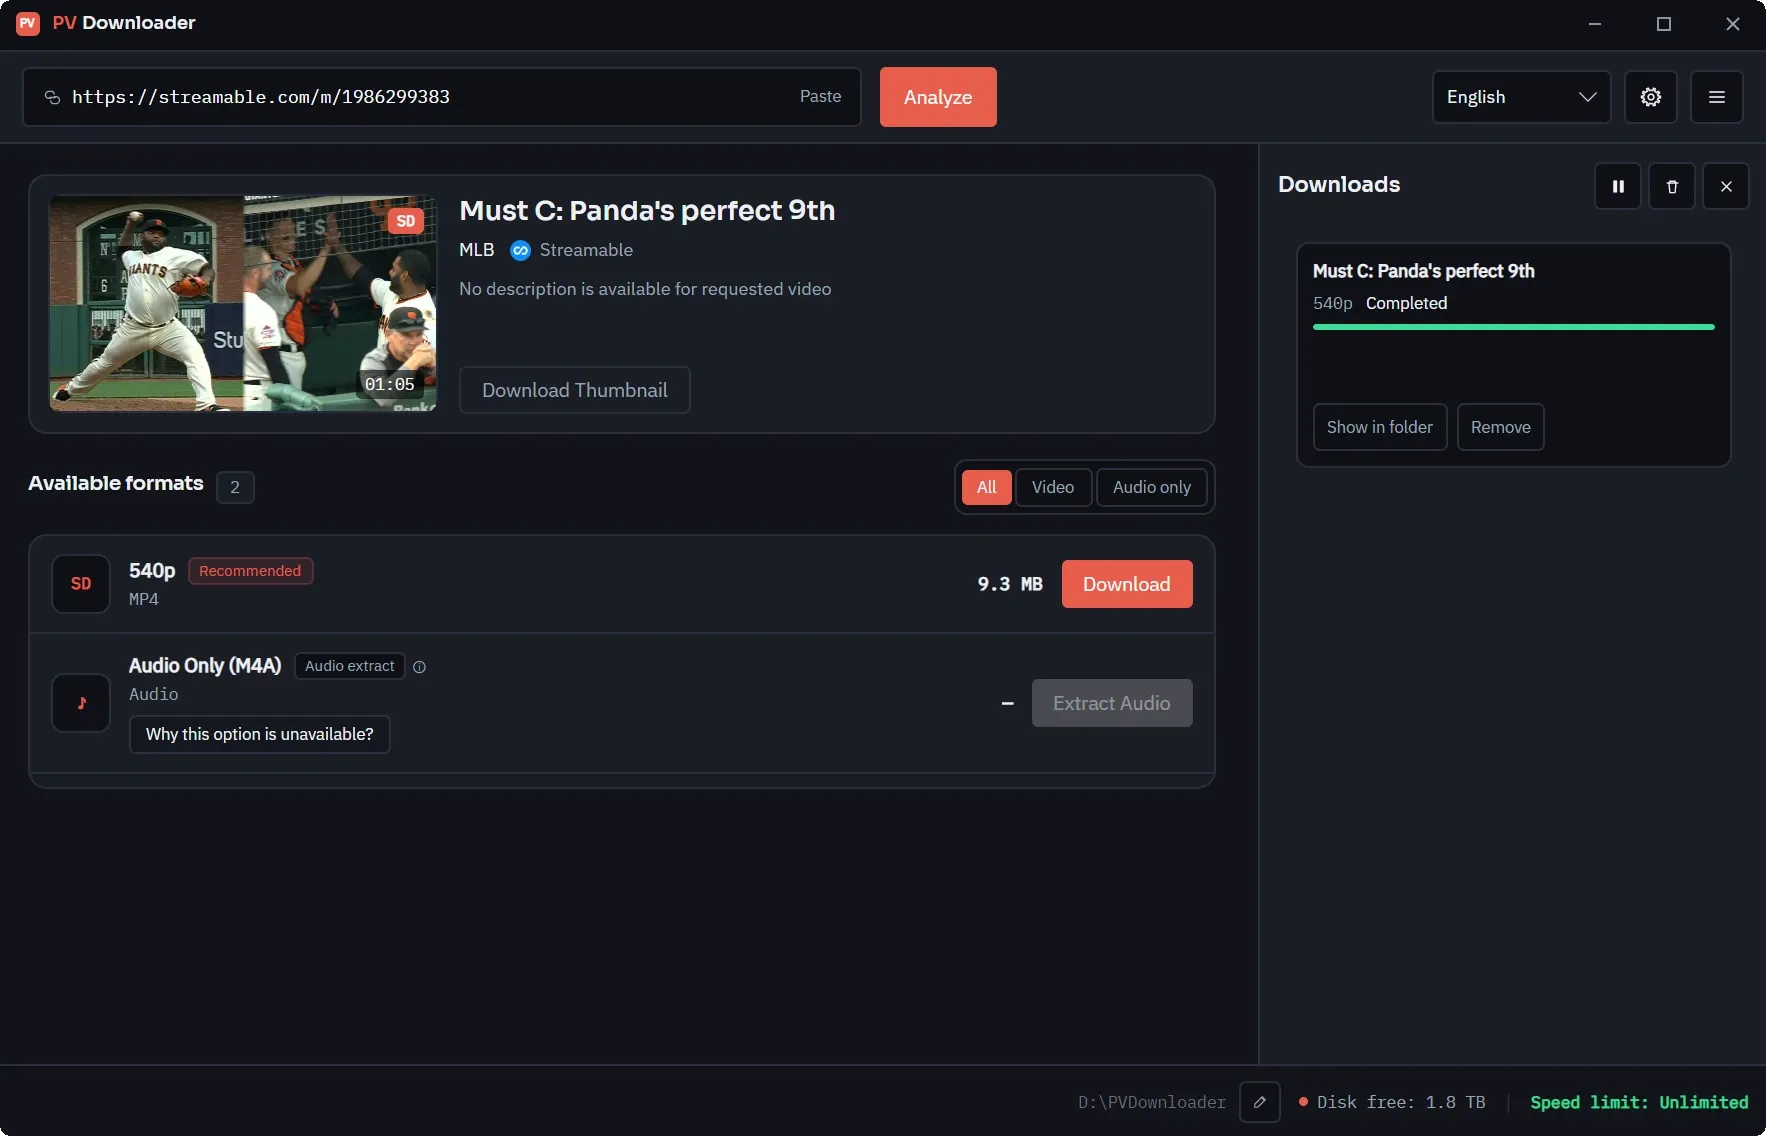Maximize the PV Downloader window
This screenshot has height=1136, width=1766.
point(1664,24)
